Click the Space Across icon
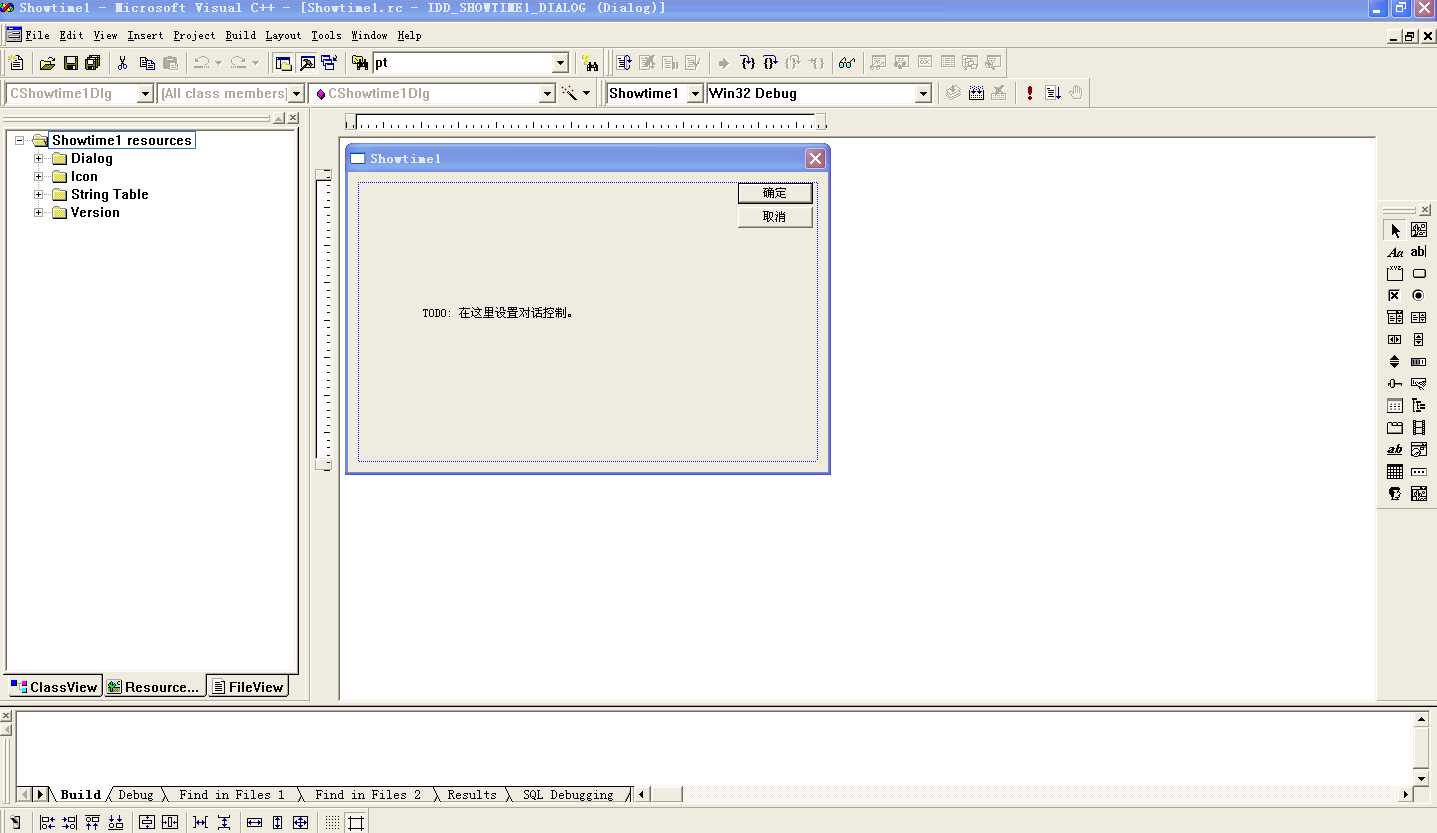Screen dimensions: 1437x833 pyautogui.click(x=201, y=822)
